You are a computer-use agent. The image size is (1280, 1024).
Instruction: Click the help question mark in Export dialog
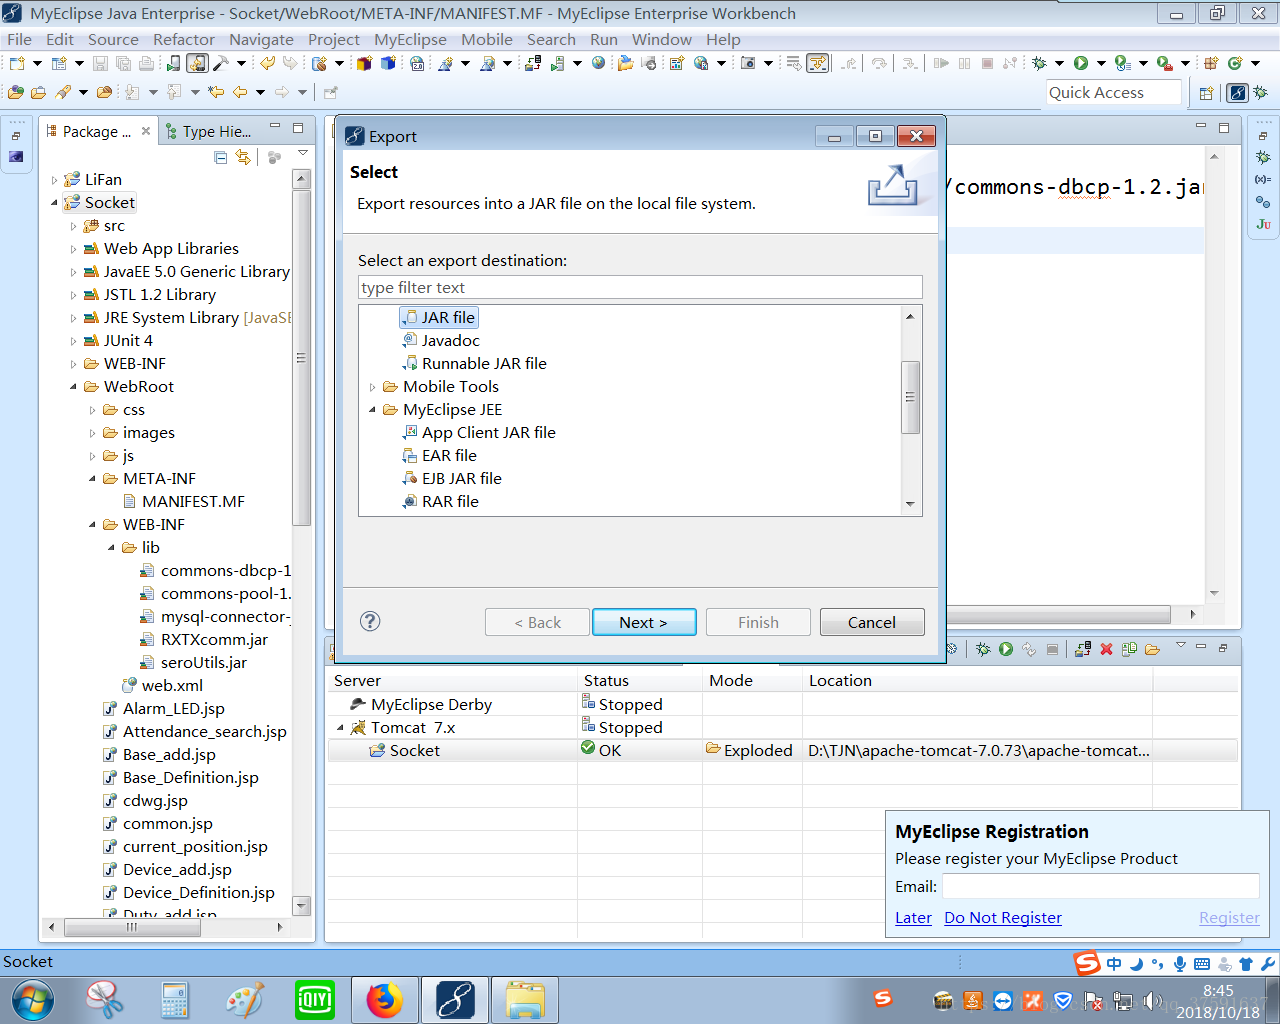pos(370,621)
